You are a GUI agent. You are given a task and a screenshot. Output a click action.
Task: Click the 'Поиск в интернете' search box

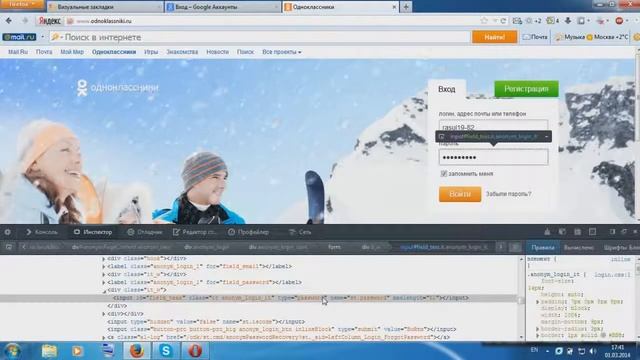tap(260, 37)
